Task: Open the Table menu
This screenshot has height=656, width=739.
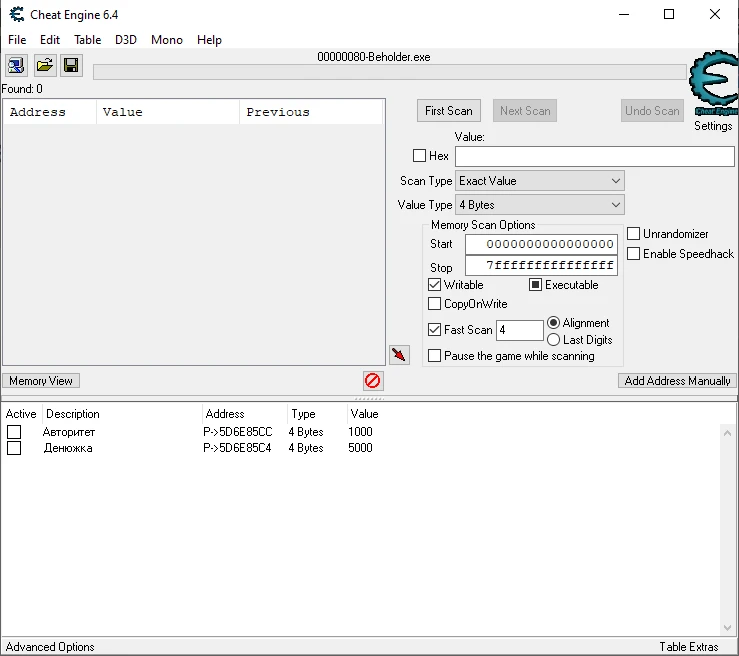Action: 88,40
